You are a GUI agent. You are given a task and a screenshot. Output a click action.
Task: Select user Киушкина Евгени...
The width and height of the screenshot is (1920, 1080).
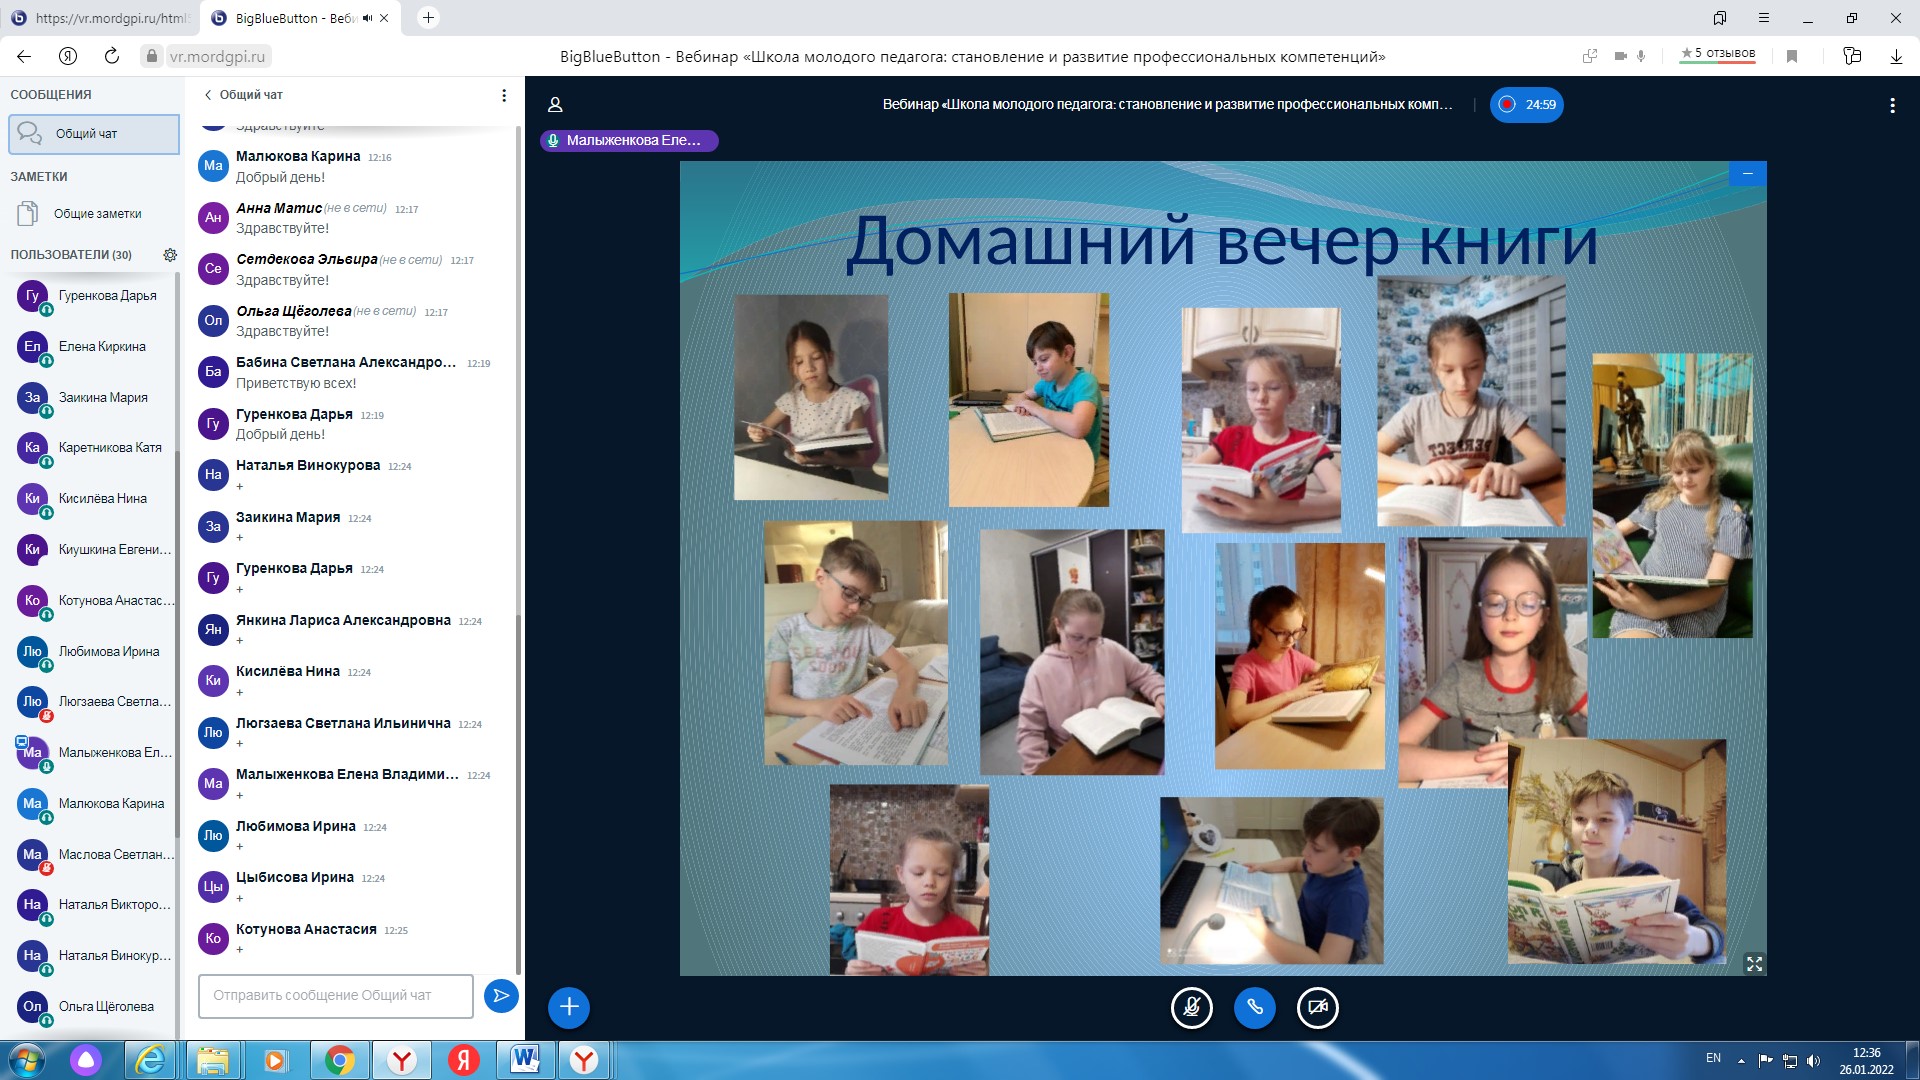click(x=94, y=550)
